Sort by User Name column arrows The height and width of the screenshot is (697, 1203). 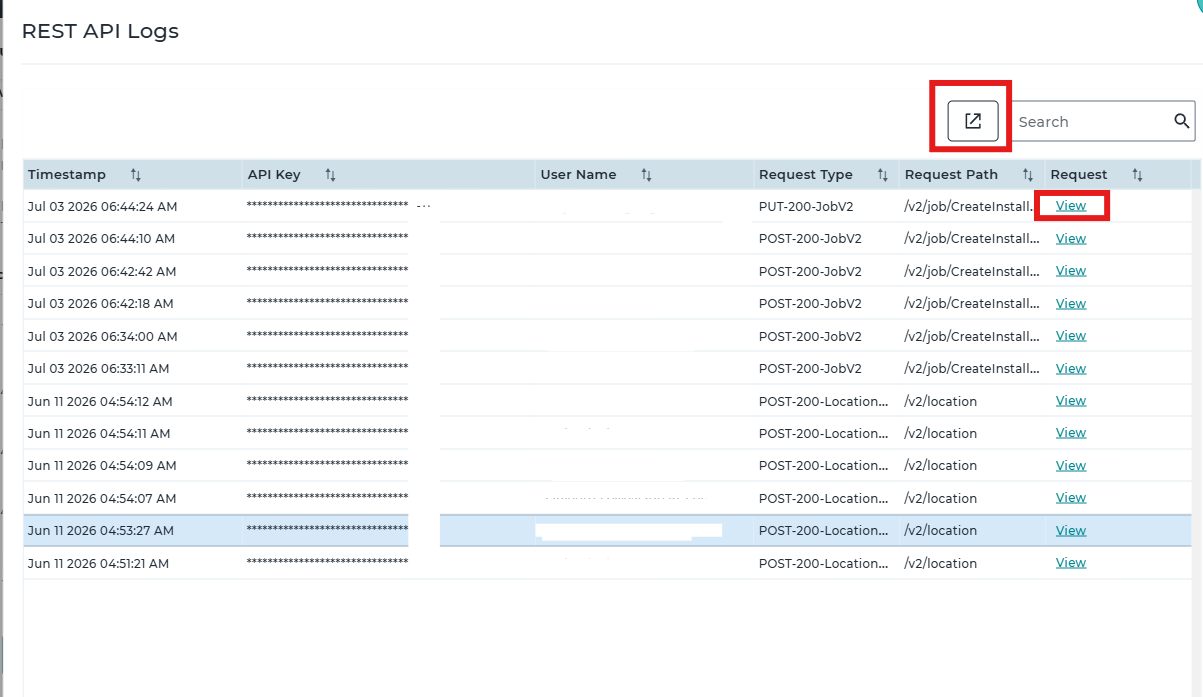646,175
